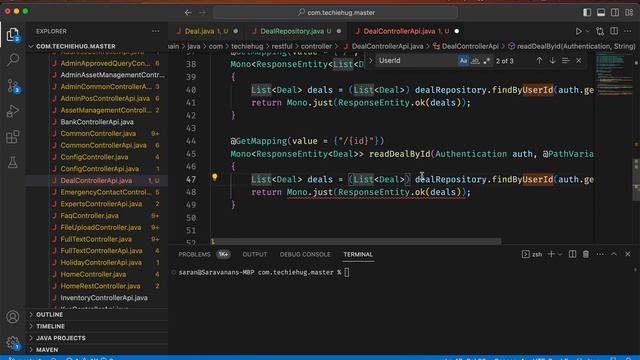This screenshot has width=640, height=360.
Task: Close the bottom panel
Action: coord(627,254)
